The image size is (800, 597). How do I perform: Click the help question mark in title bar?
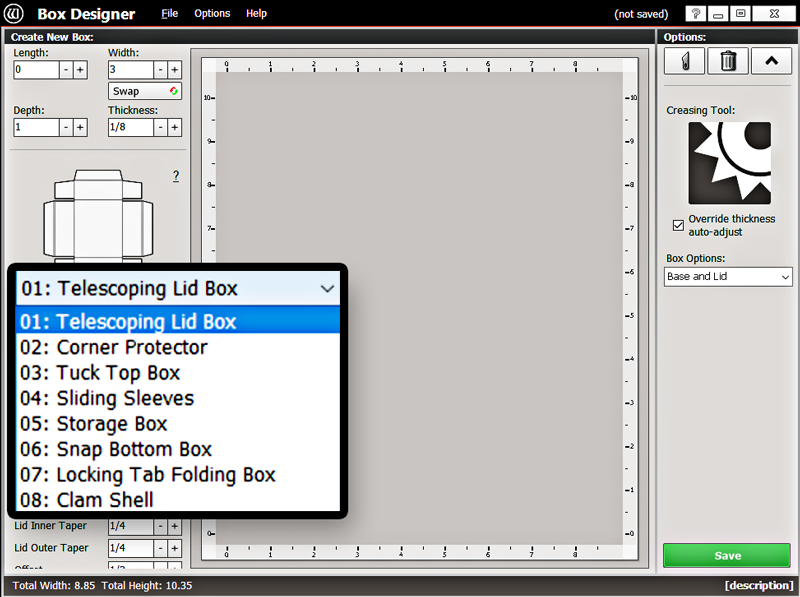(695, 14)
